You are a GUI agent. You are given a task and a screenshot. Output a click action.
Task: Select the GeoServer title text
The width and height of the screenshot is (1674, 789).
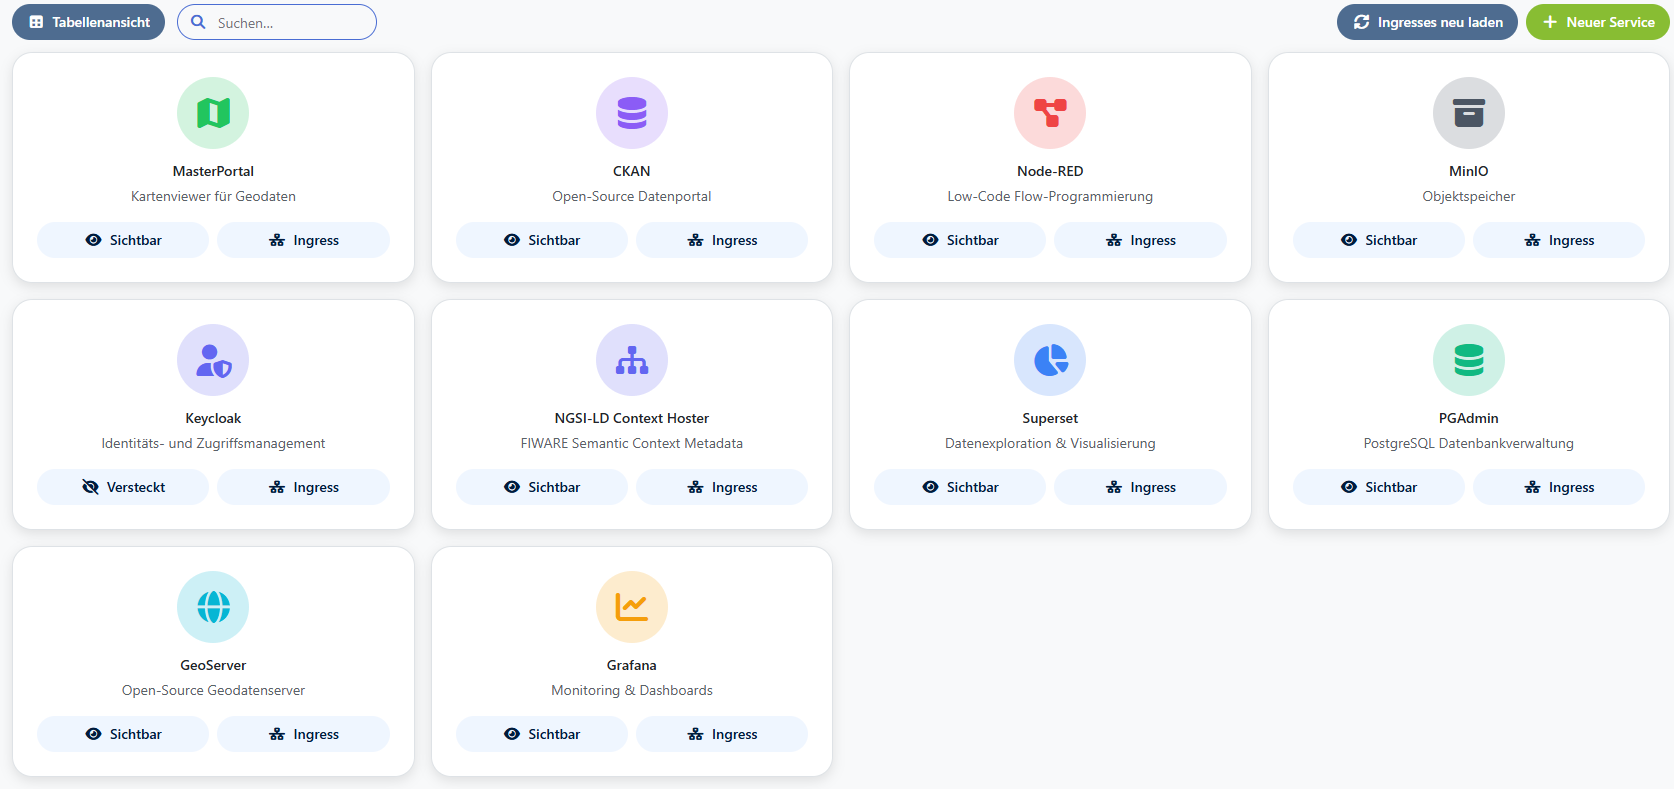[x=213, y=665]
